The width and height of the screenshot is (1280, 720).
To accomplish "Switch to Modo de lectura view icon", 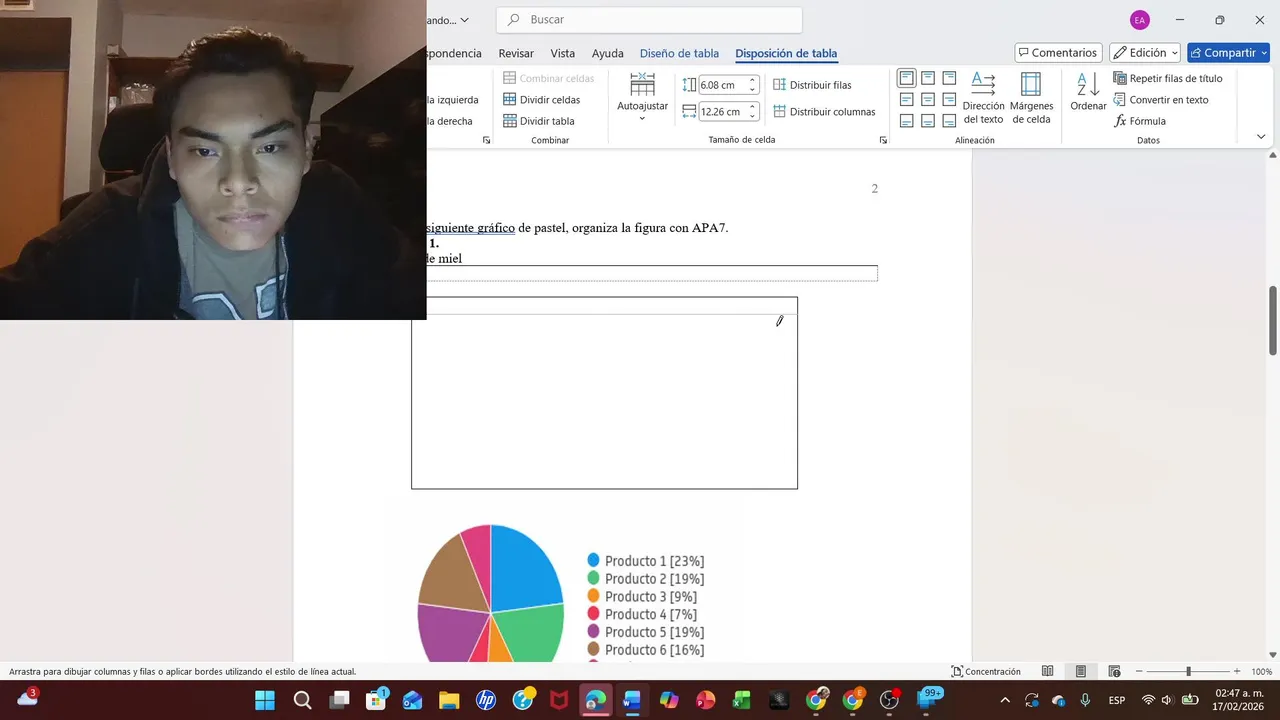I will pos(1047,672).
